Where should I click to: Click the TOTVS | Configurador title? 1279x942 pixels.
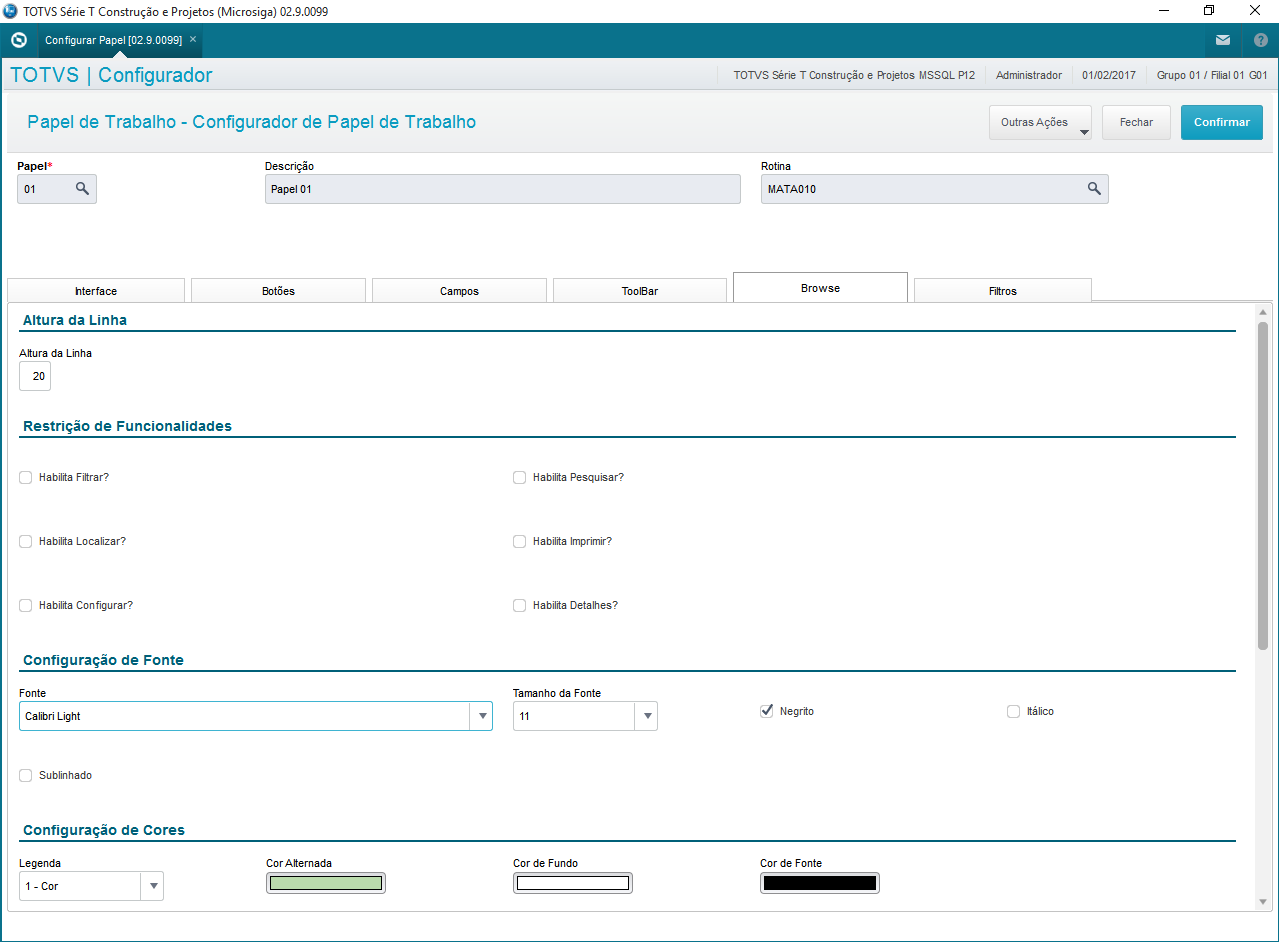coord(111,75)
